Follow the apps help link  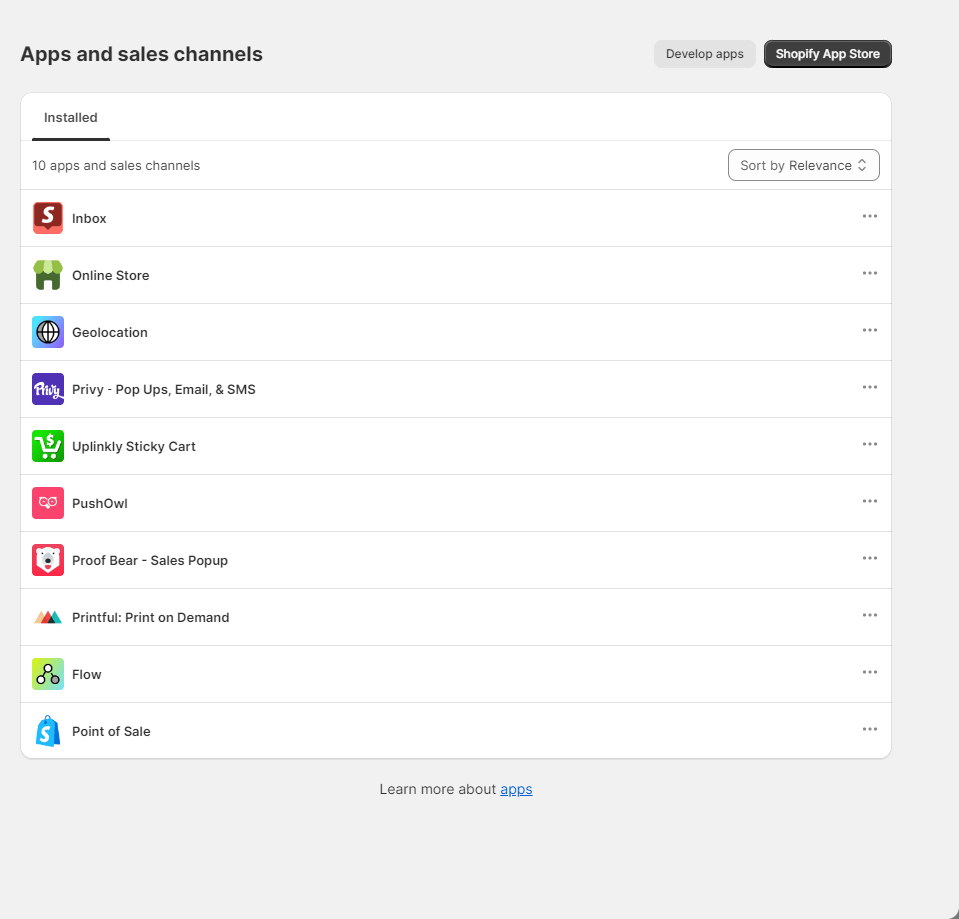(x=516, y=789)
